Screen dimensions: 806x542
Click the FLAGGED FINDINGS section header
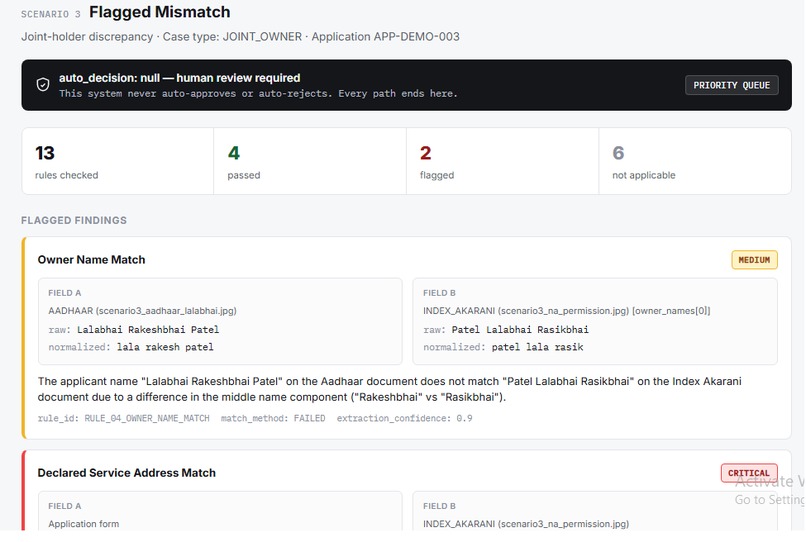74,221
